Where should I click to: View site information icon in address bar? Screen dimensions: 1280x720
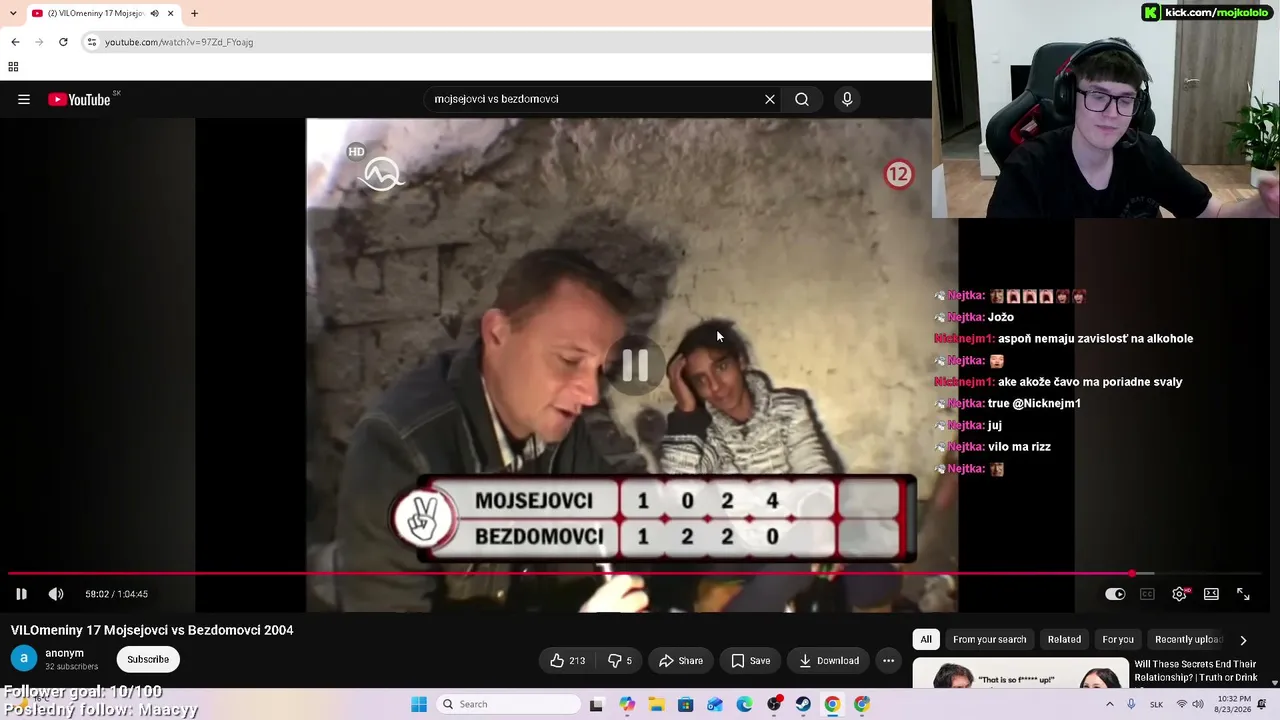point(92,42)
